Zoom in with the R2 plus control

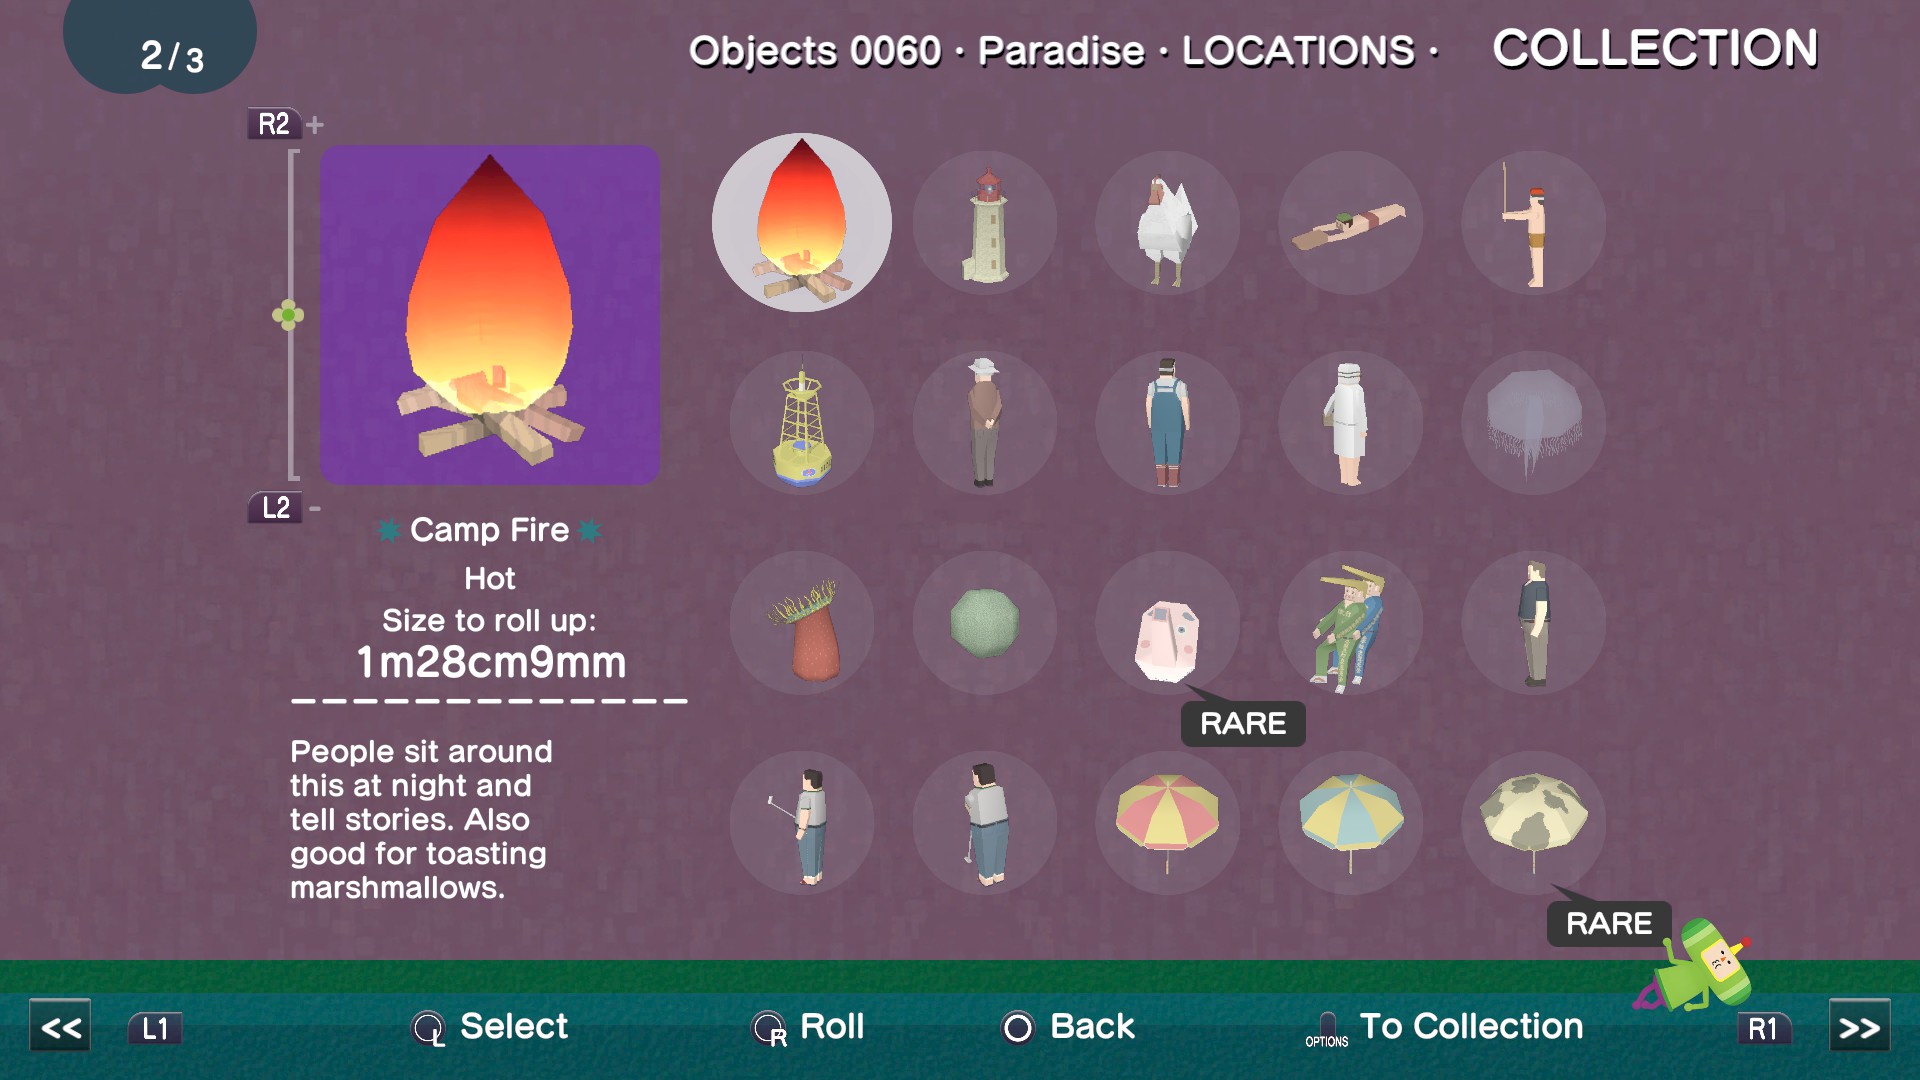[286, 124]
